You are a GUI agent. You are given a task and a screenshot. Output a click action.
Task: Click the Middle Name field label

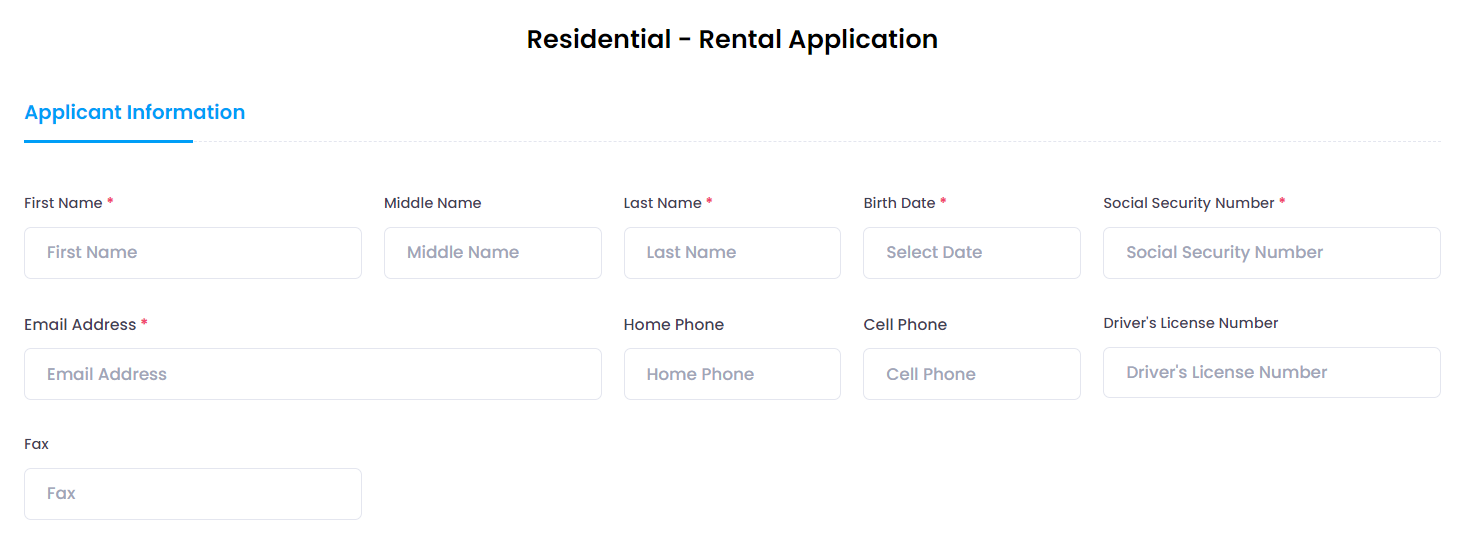tap(432, 203)
